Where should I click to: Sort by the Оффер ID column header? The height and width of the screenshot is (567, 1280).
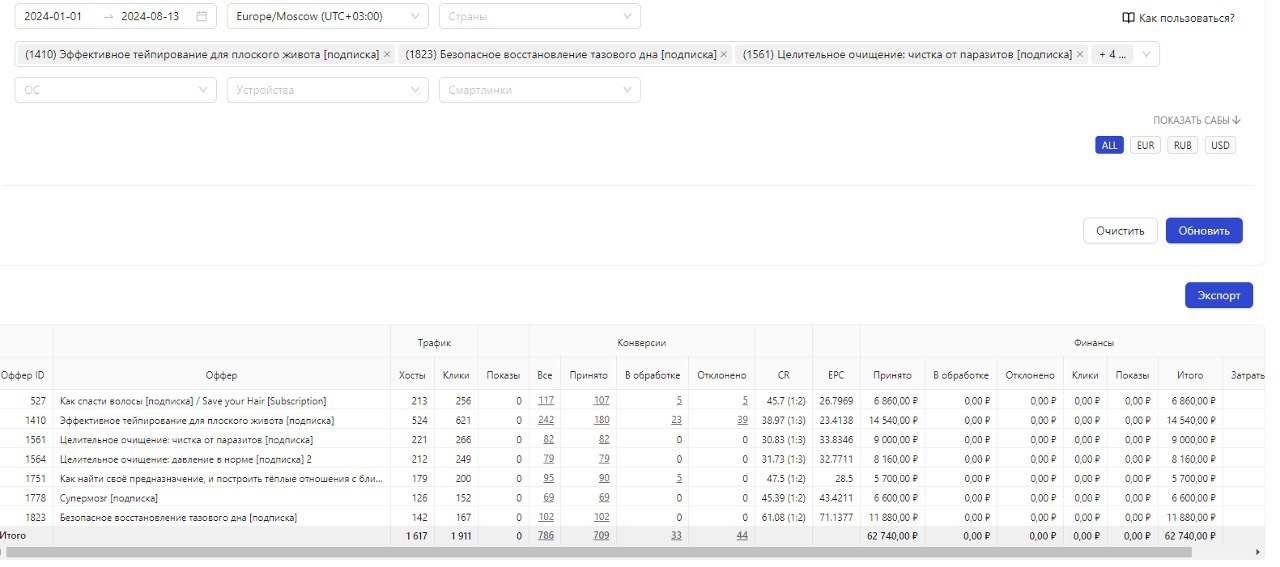24,375
